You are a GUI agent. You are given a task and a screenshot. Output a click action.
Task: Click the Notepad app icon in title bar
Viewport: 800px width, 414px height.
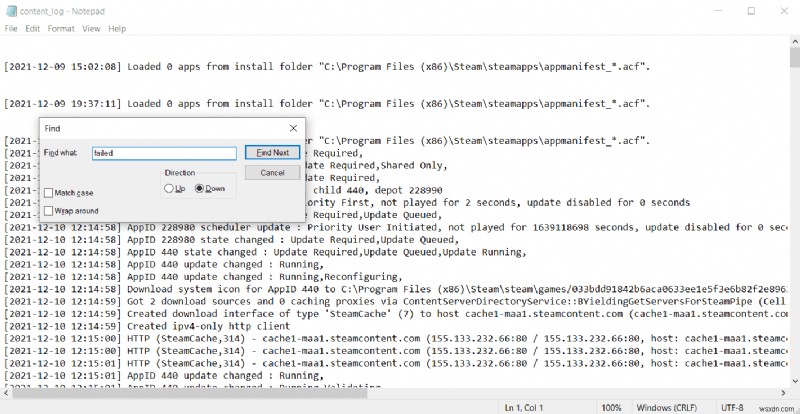[x=11, y=11]
